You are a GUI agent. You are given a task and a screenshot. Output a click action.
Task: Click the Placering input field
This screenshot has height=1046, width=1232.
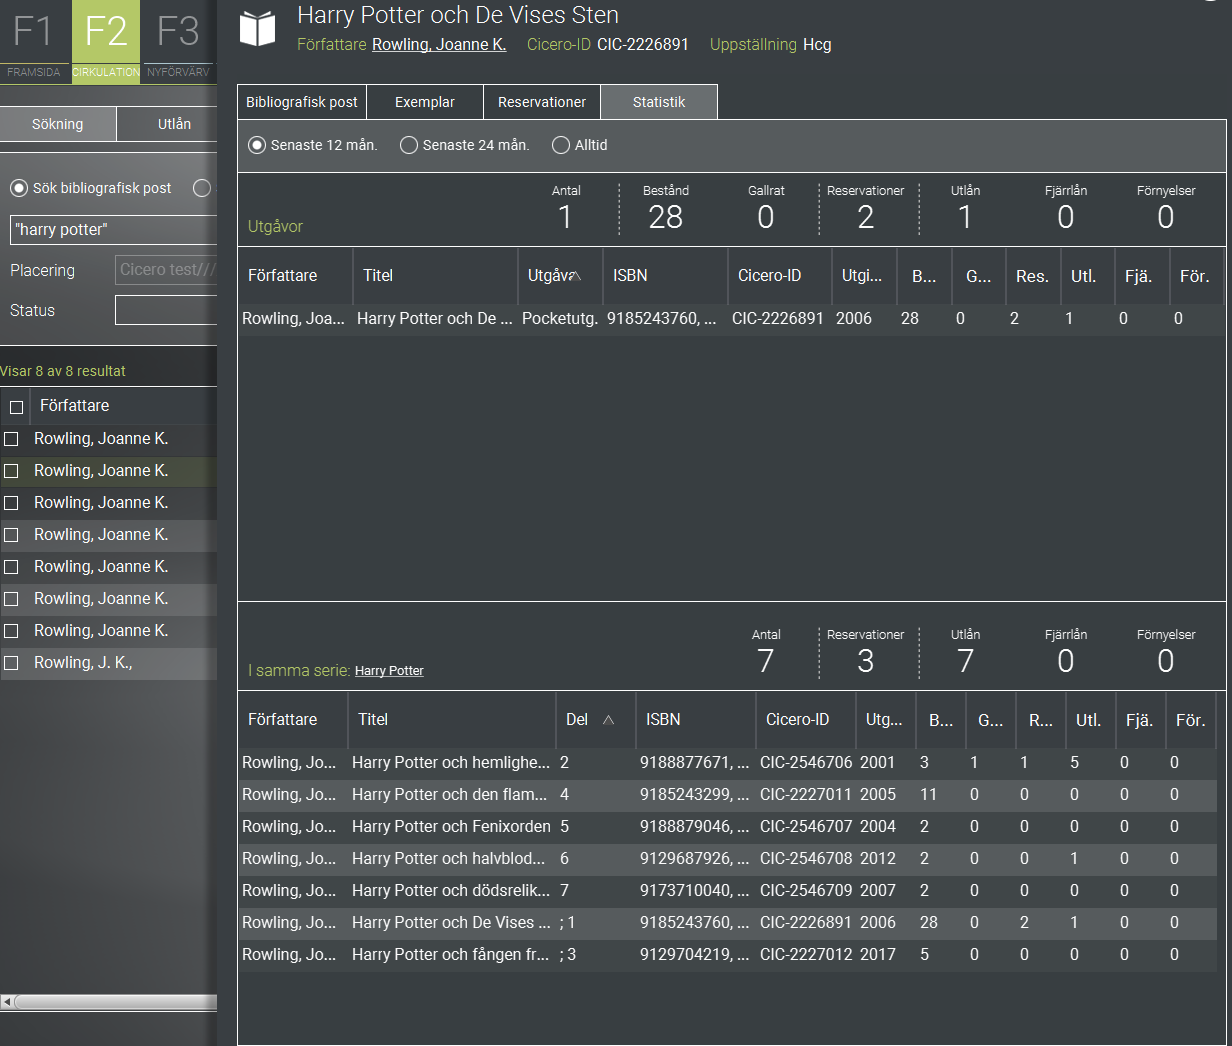pyautogui.click(x=166, y=270)
